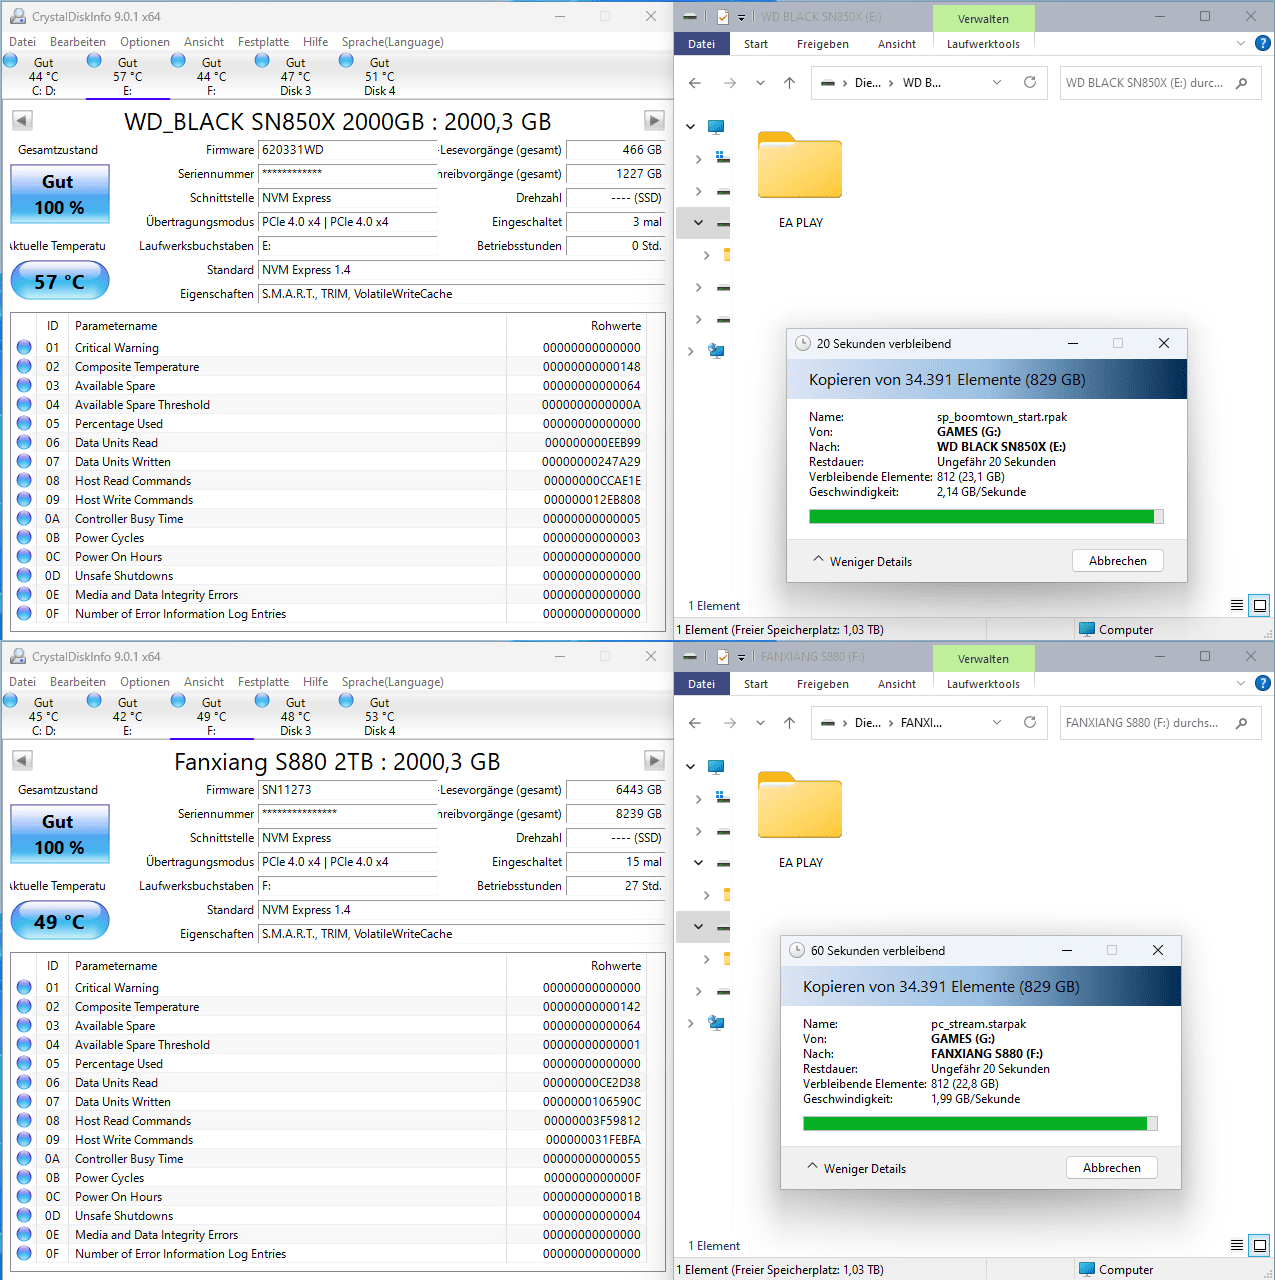Collapse Weniger Details in WD BLACK copy dialog
1275x1280 pixels.
862,561
